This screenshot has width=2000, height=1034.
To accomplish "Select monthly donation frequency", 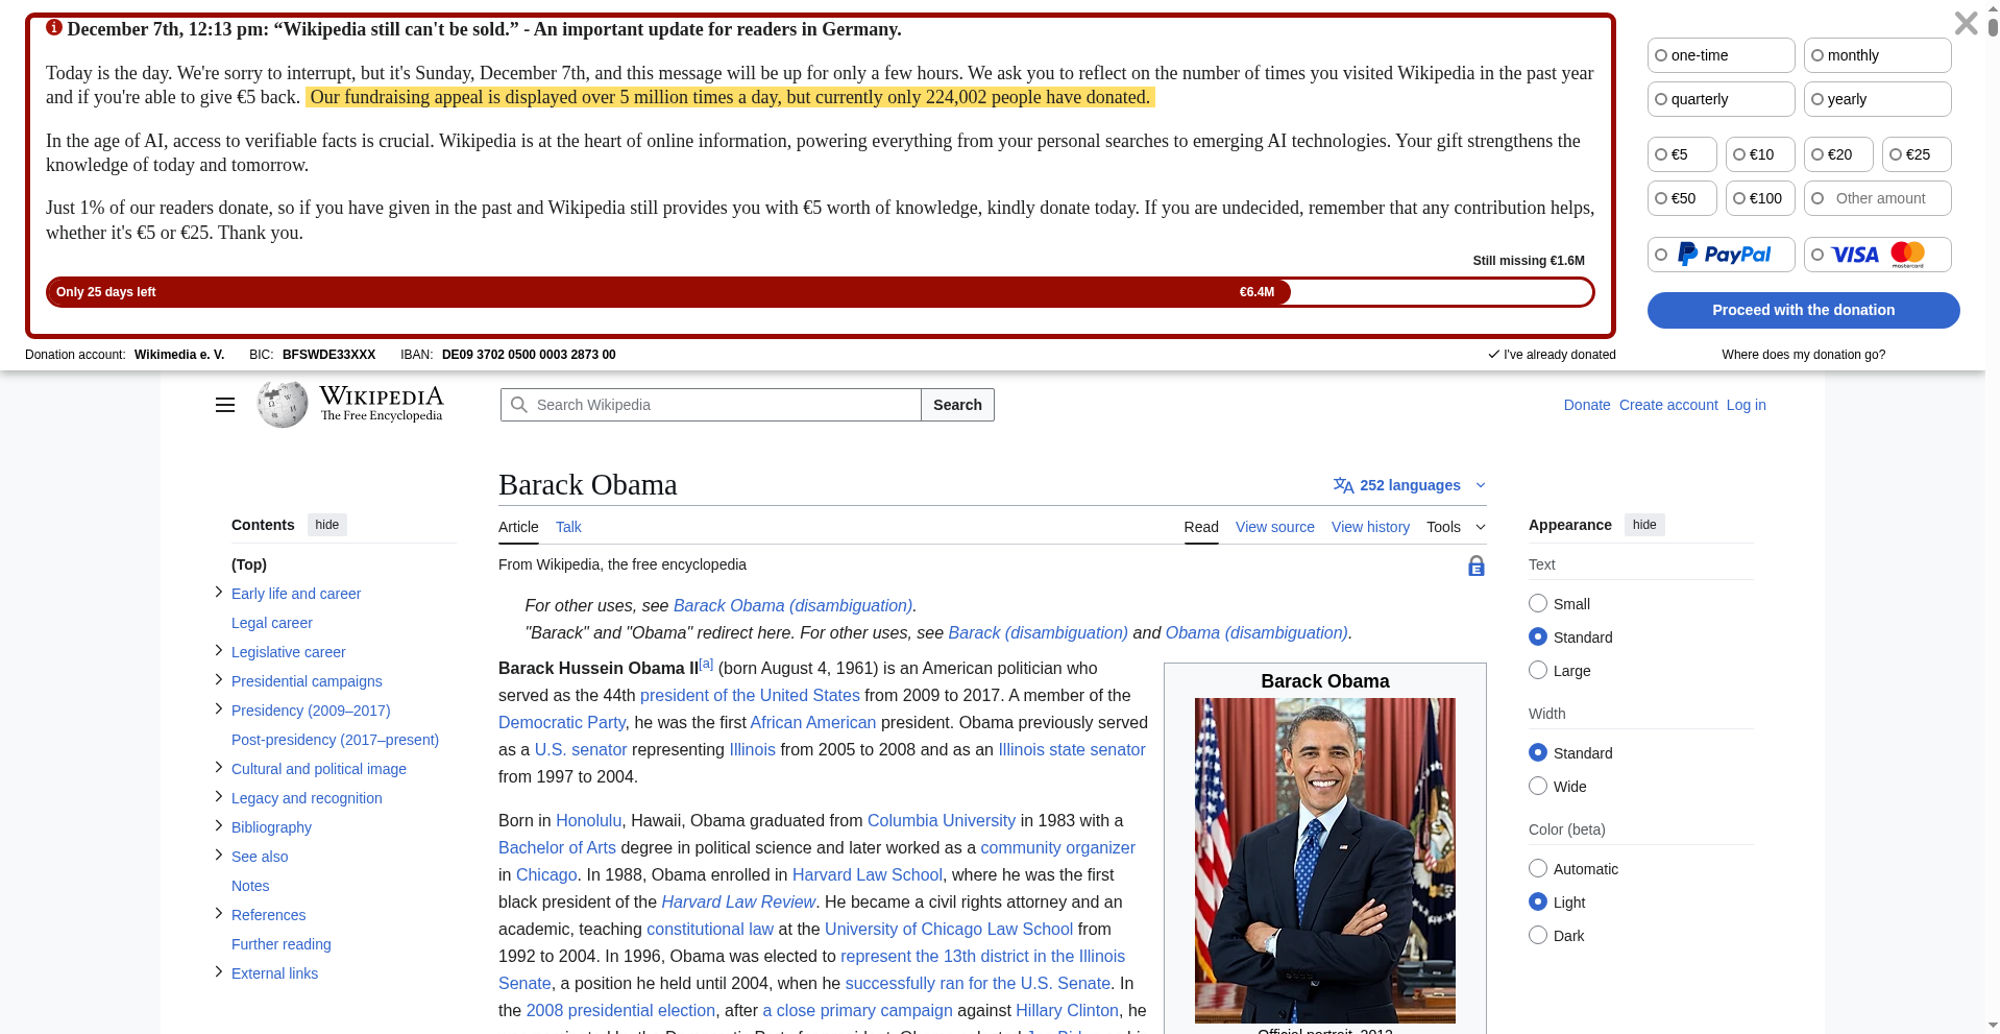I will pyautogui.click(x=1876, y=56).
